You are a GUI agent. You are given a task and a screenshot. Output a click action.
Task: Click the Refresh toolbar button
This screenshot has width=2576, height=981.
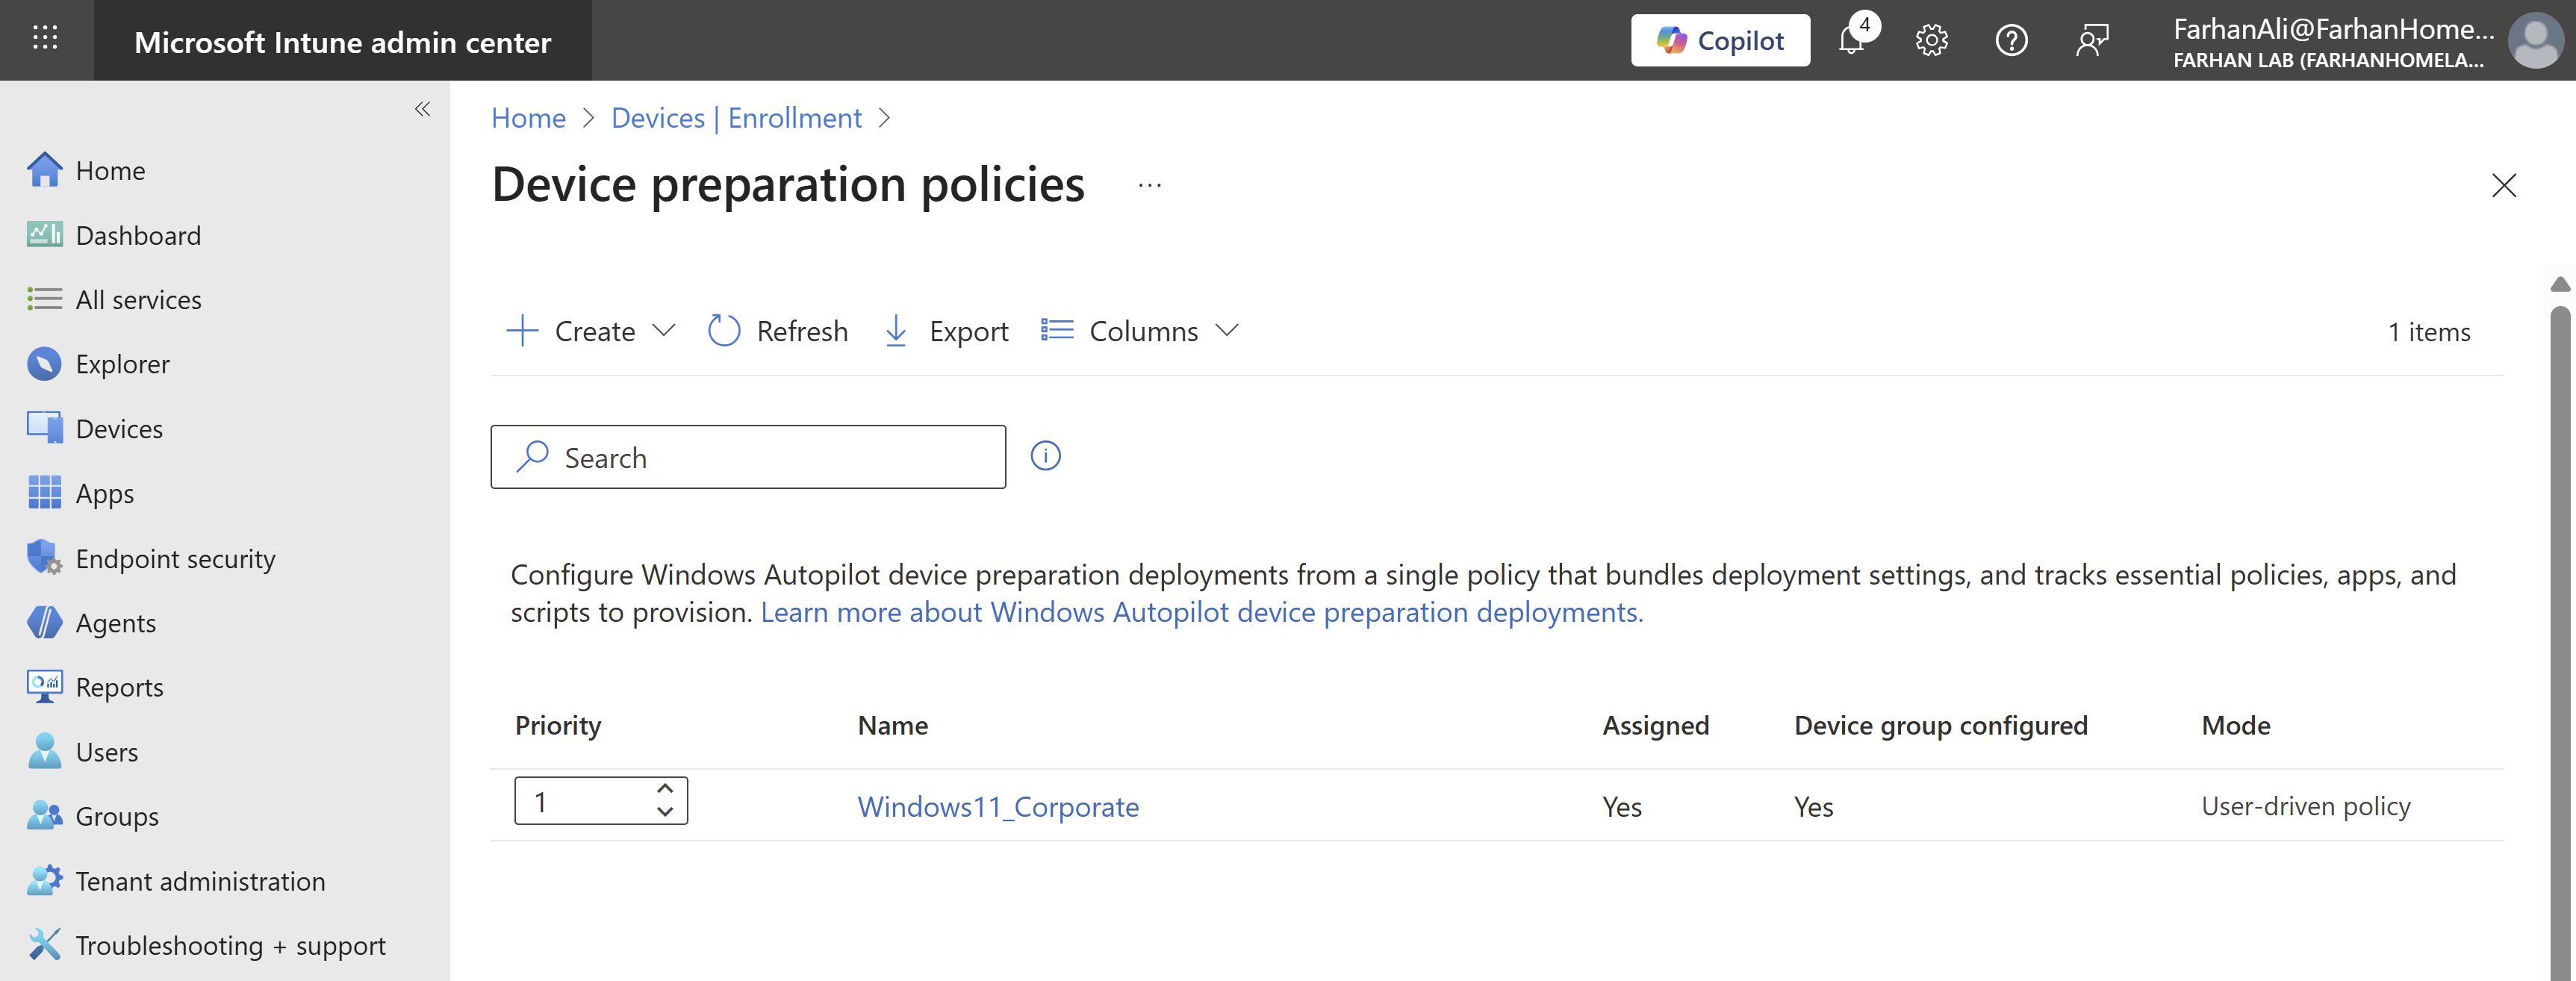click(778, 331)
